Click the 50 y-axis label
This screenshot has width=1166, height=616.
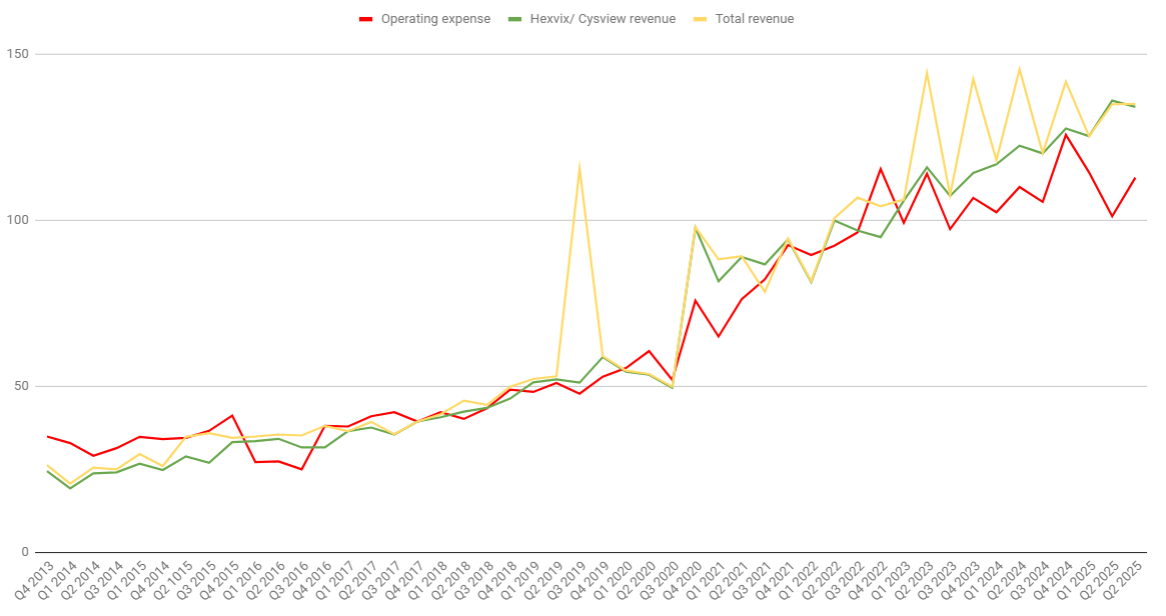[x=20, y=386]
